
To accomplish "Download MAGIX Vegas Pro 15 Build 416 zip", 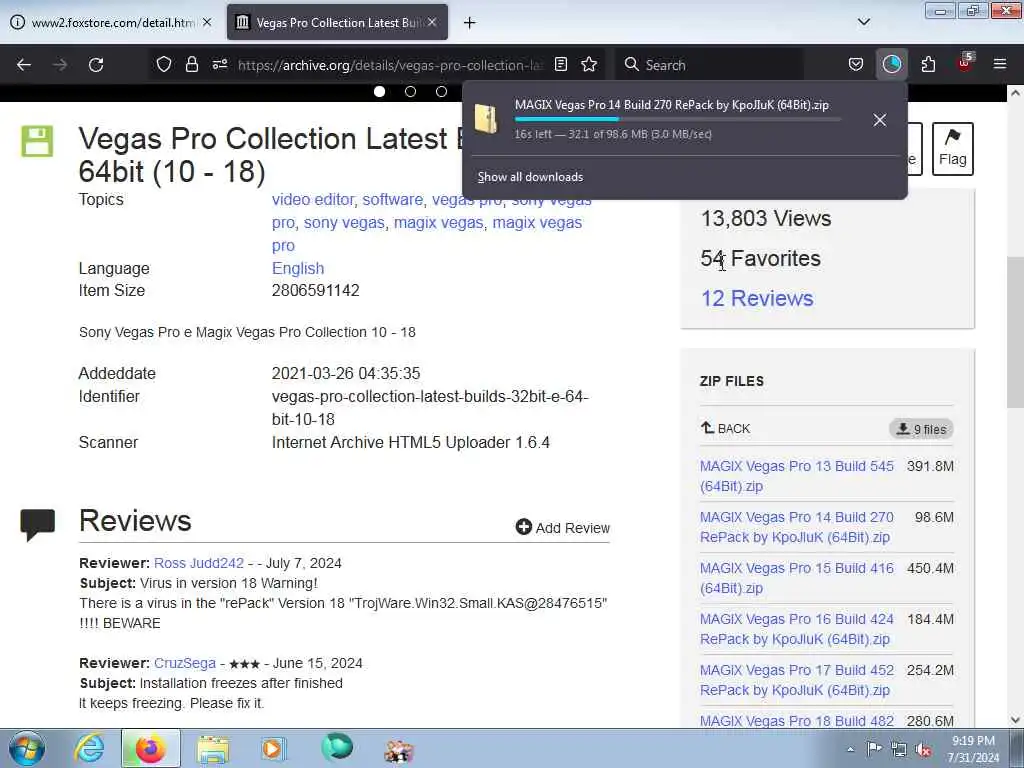I will 796,578.
